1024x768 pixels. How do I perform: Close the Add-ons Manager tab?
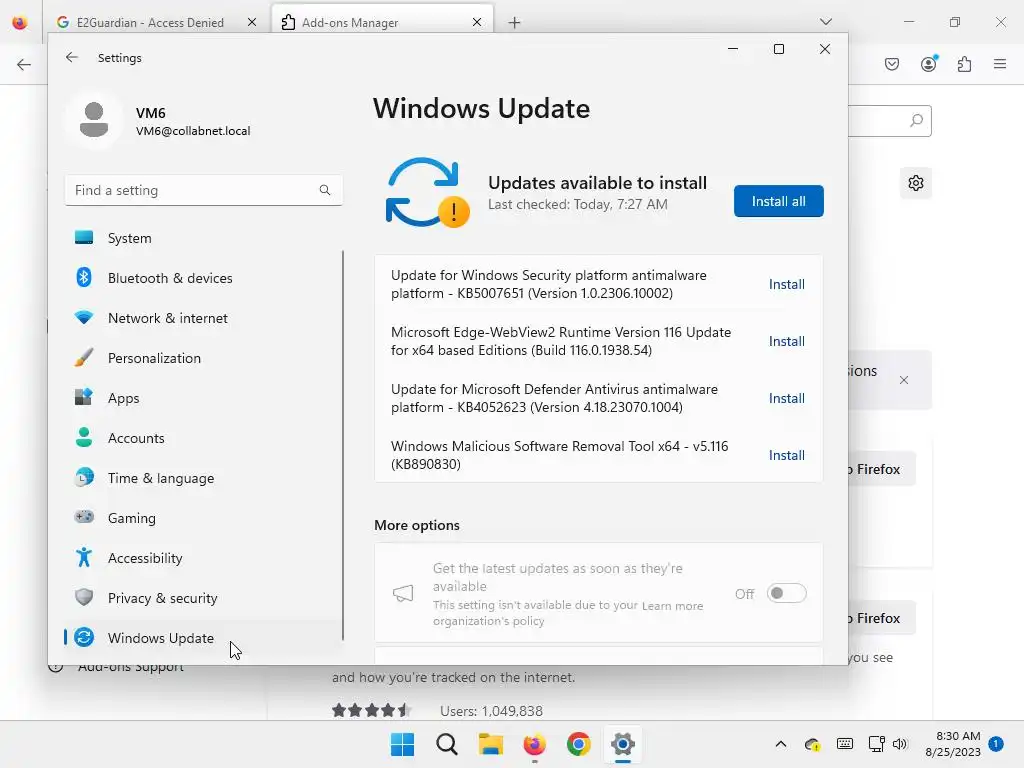coord(477,22)
